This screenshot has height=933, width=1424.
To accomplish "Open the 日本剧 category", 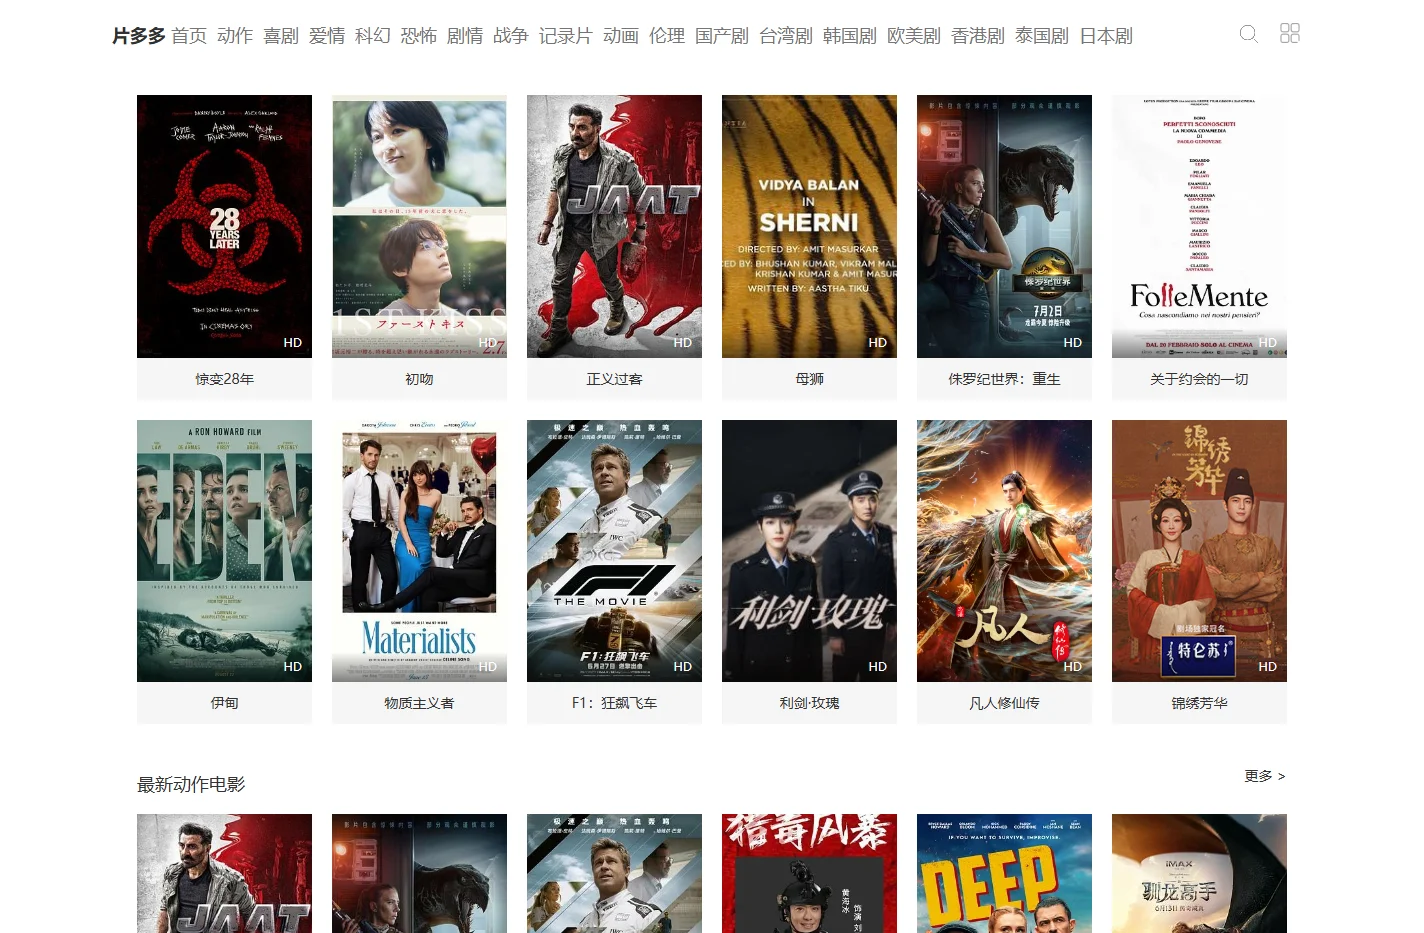I will point(1106,36).
